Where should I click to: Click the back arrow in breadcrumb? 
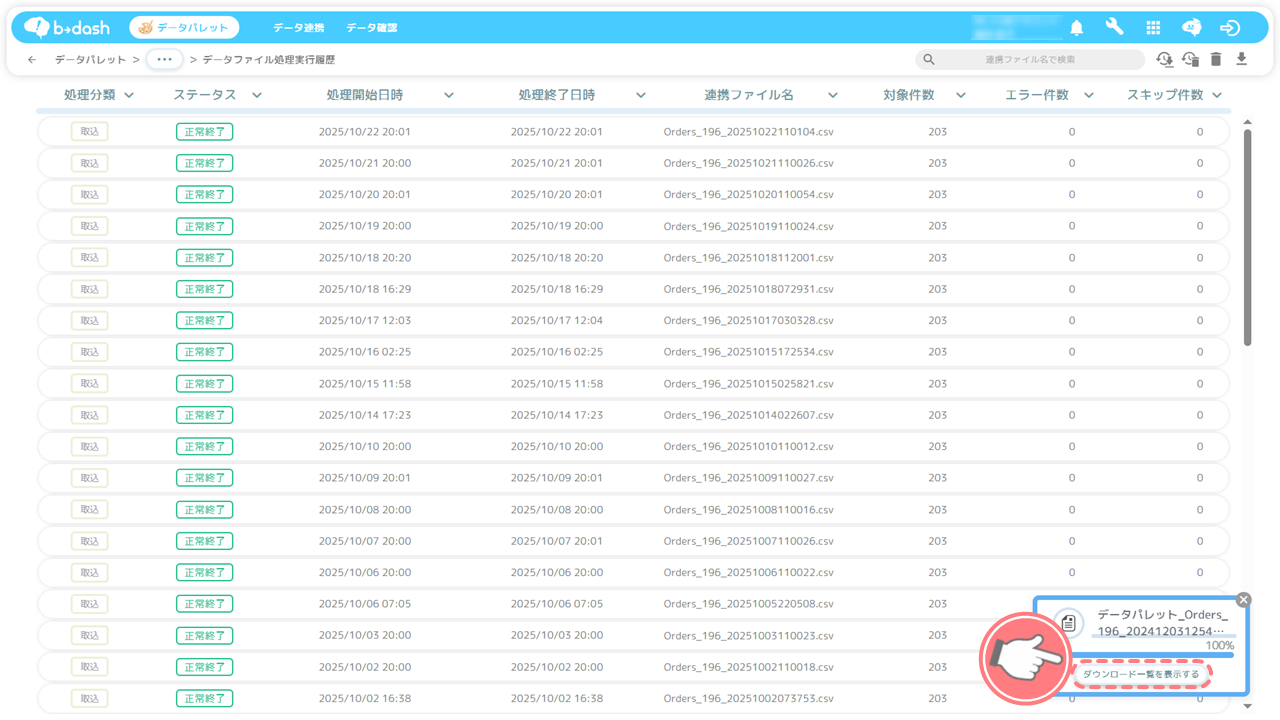(32, 60)
